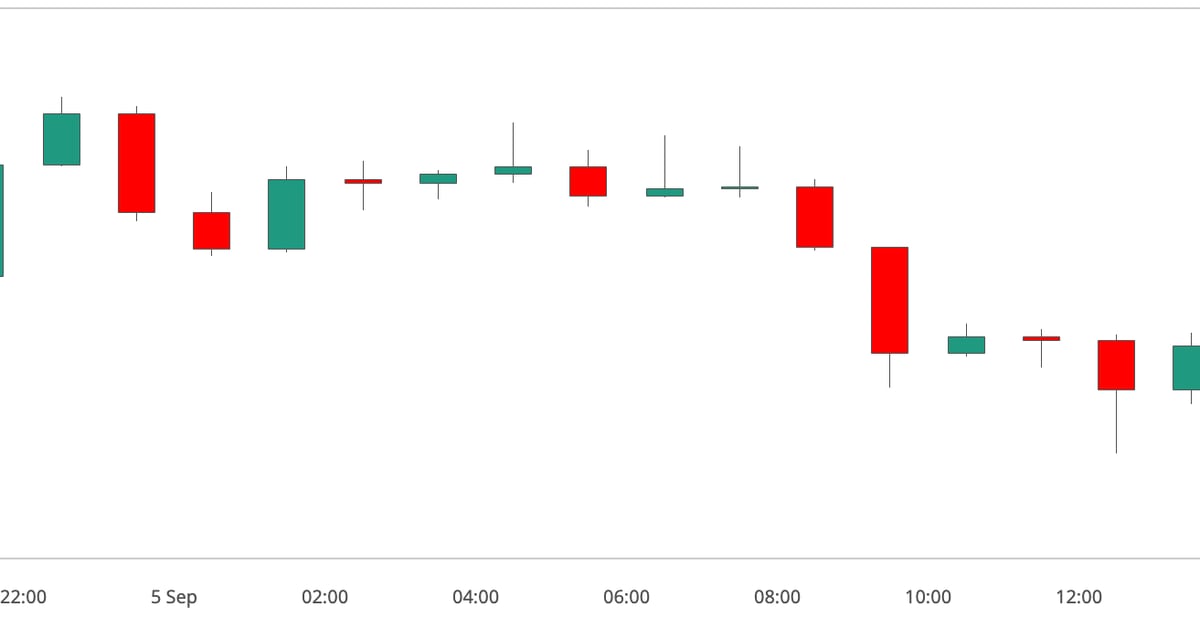Click the red candle right after 5 Sep
The image size is (1200, 628).
[x=211, y=230]
